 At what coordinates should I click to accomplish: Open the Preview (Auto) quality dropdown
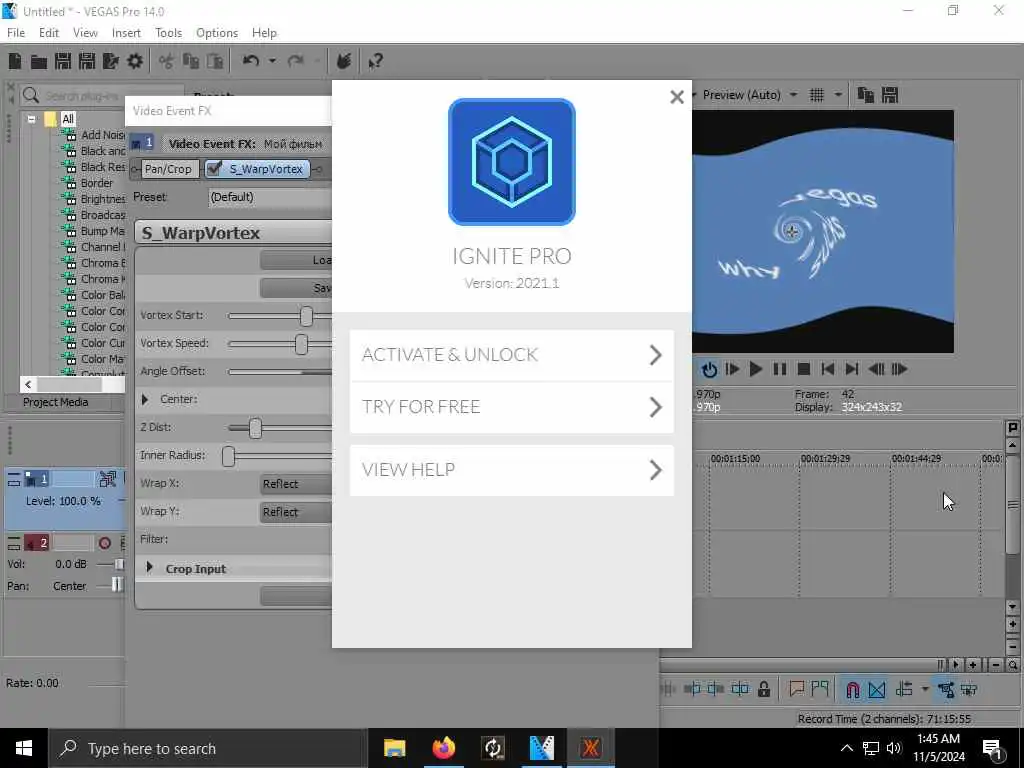coord(793,95)
